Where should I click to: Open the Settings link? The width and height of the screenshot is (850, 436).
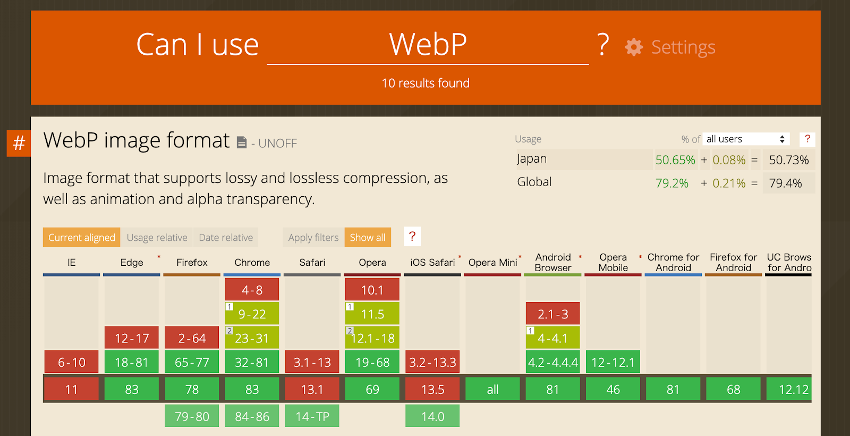[683, 47]
